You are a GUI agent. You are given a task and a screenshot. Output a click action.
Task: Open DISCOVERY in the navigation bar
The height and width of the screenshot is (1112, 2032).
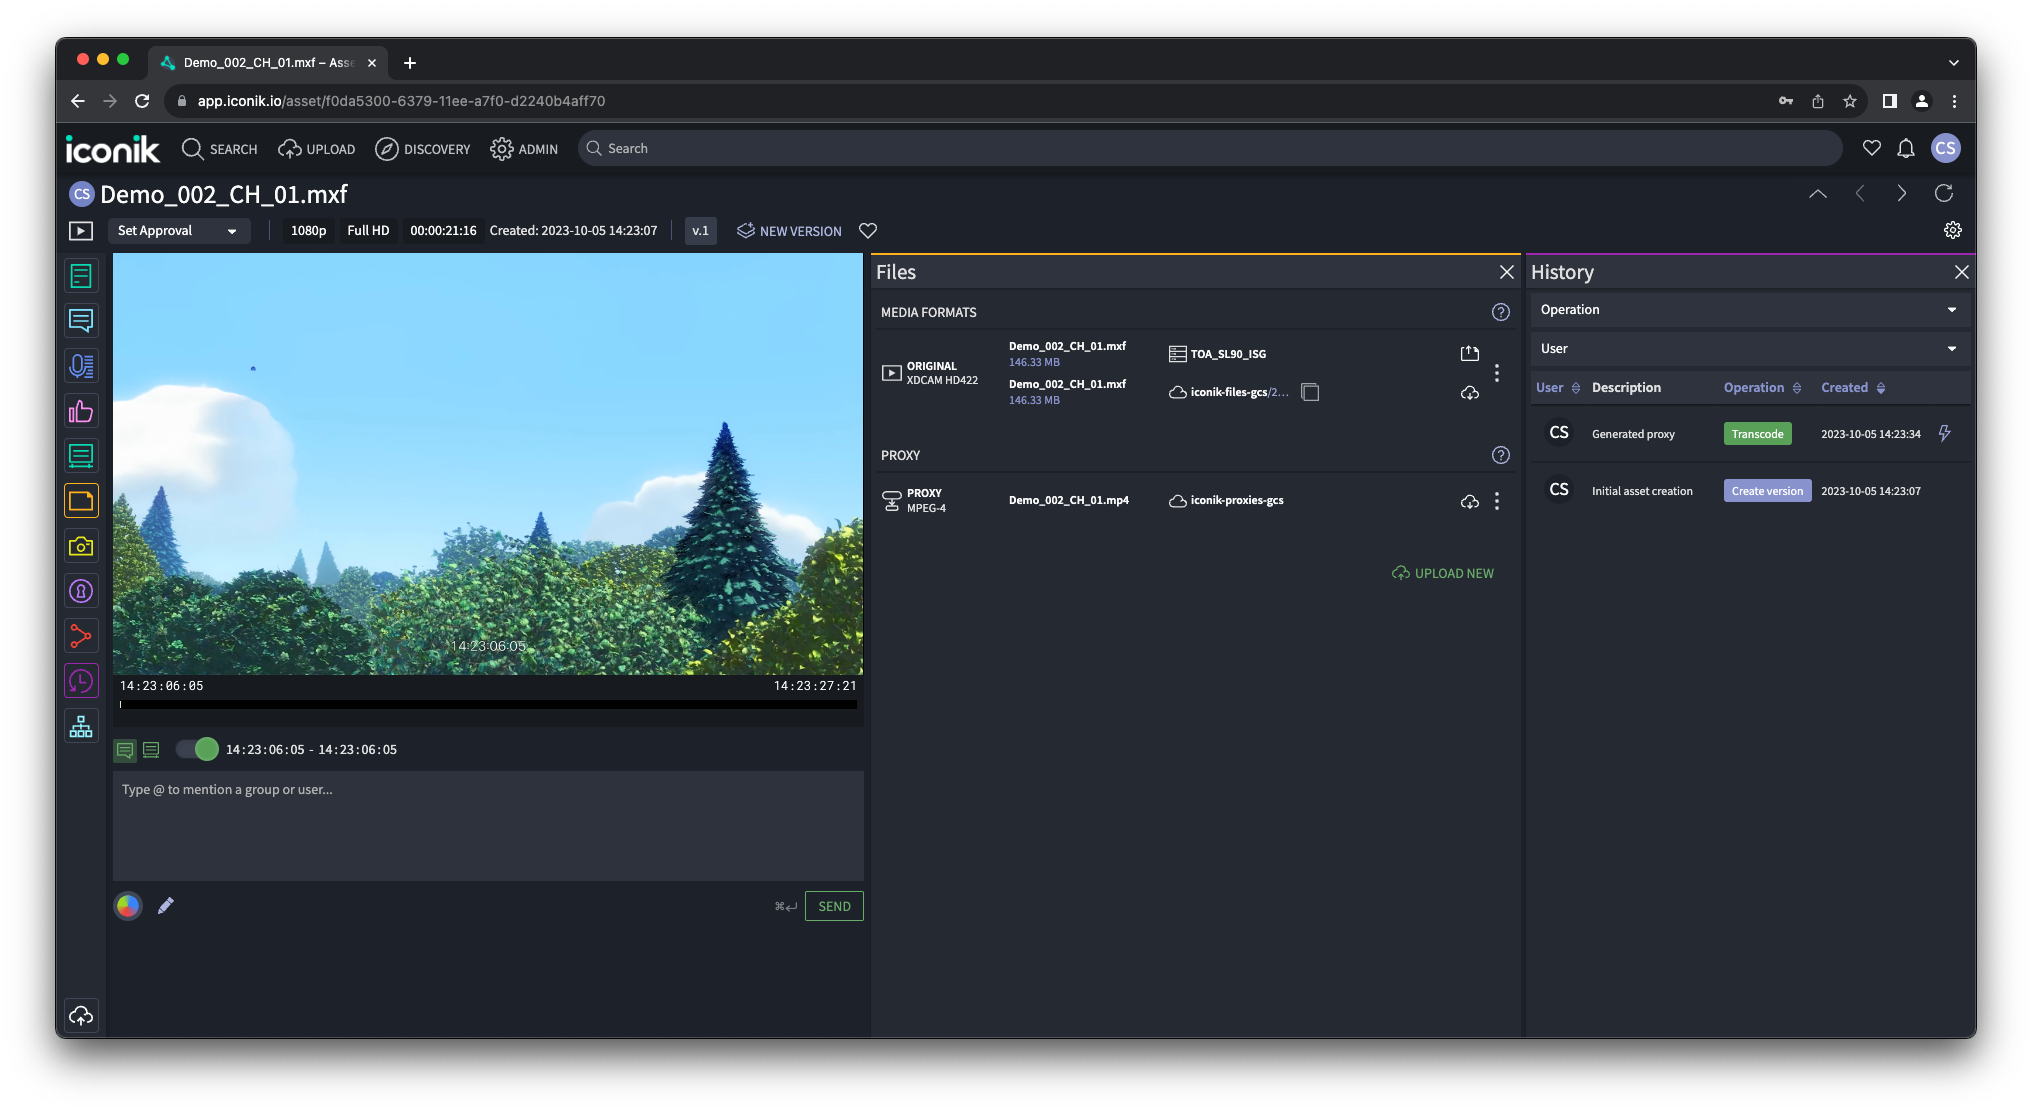422,149
